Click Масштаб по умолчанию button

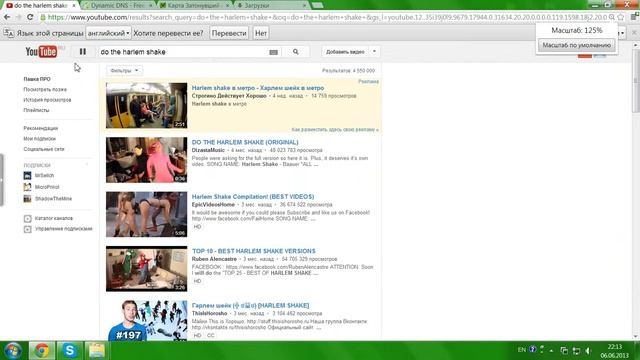576,45
